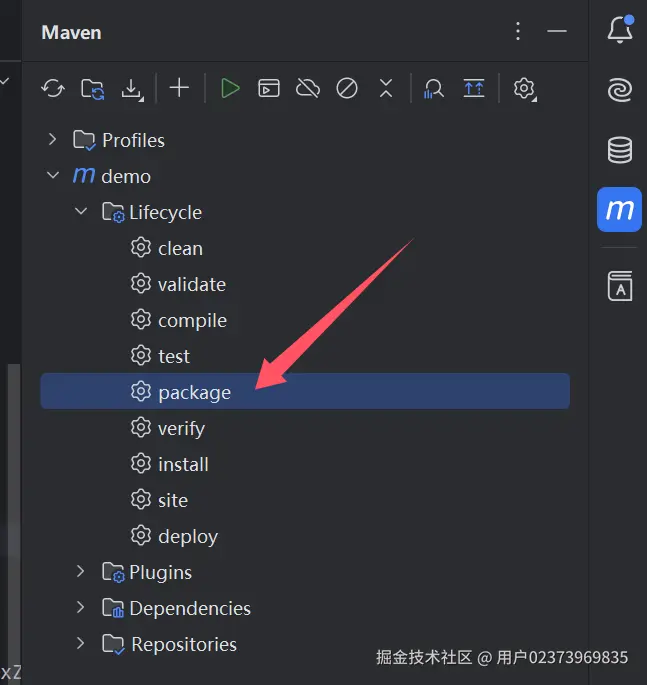Image resolution: width=647 pixels, height=685 pixels.
Task: Select the install lifecycle goal
Action: [x=305, y=464]
